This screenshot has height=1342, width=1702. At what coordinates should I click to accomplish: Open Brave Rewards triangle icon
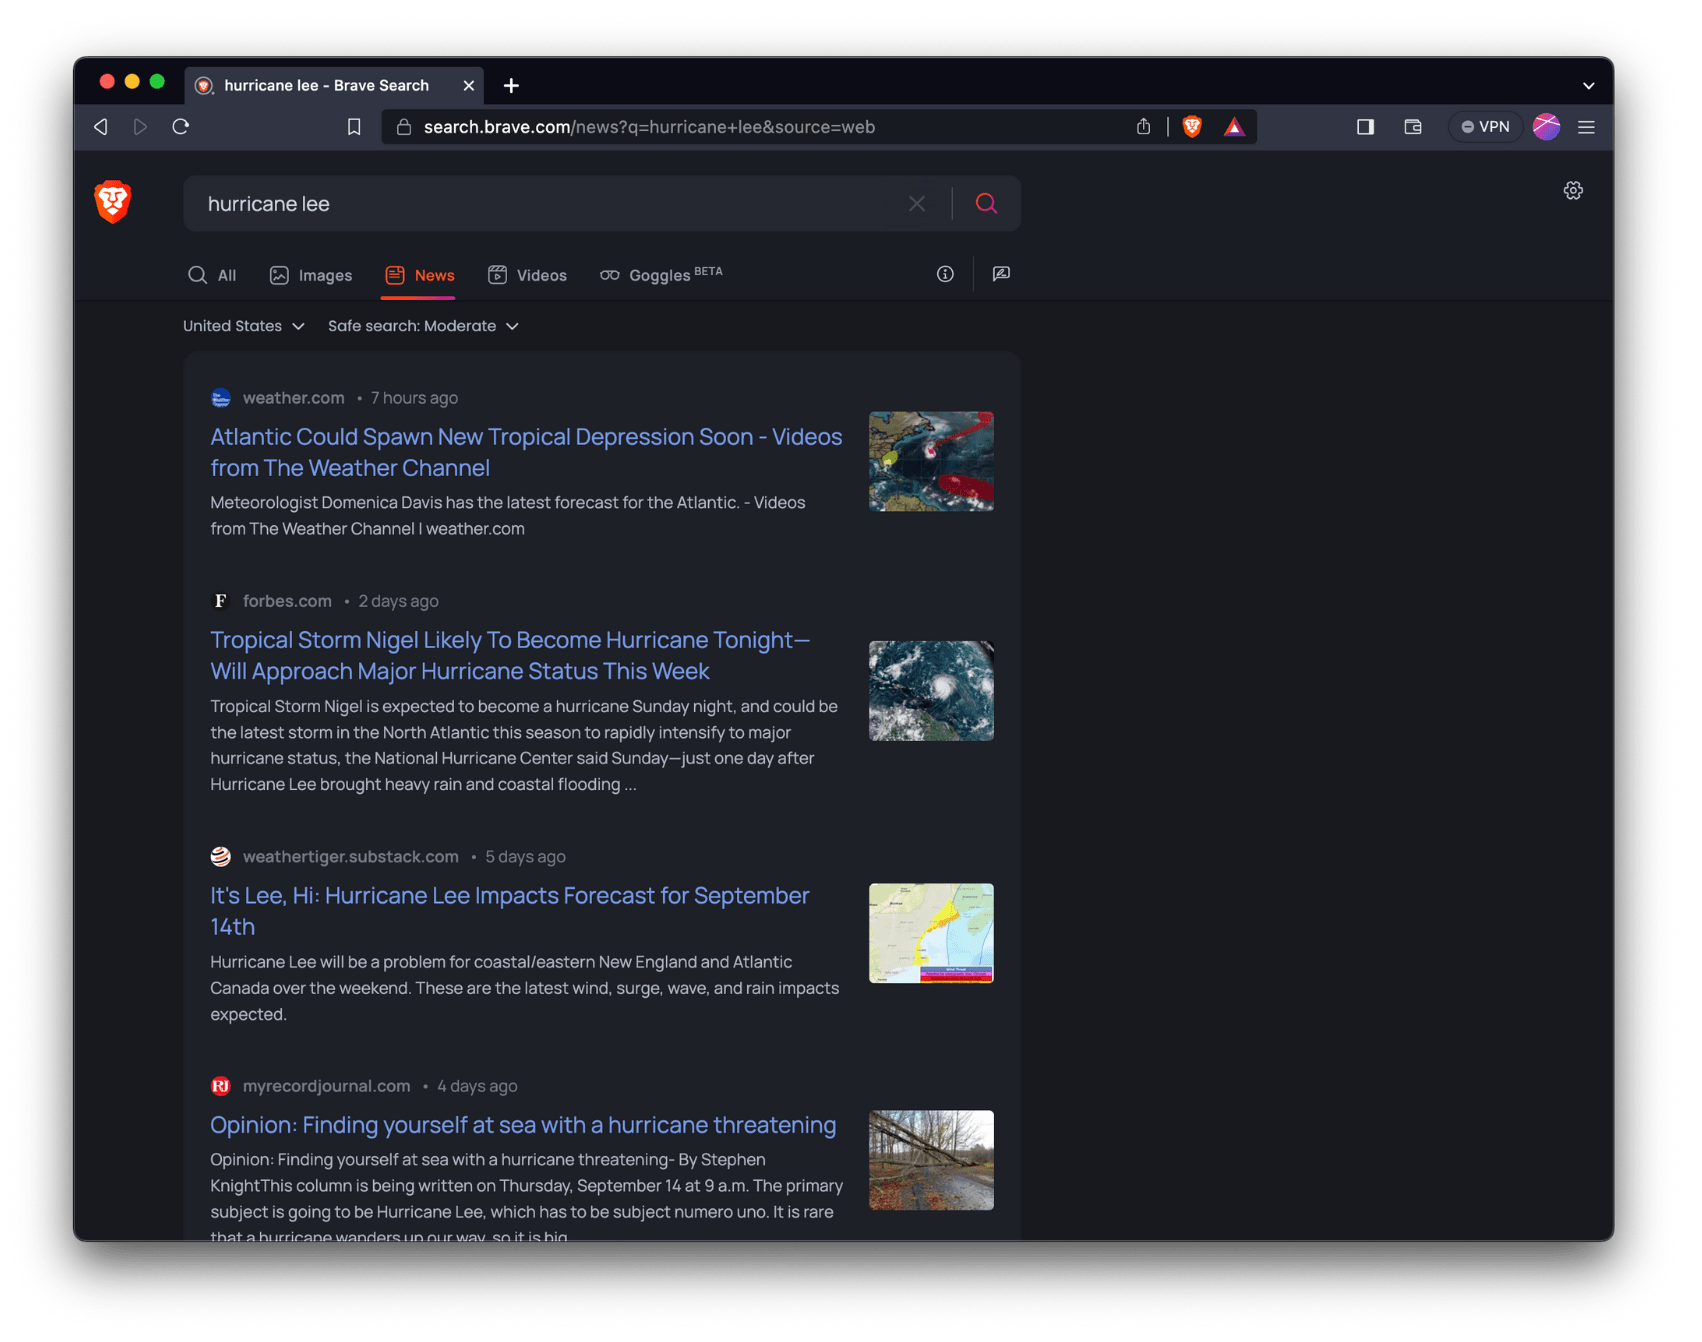tap(1234, 127)
